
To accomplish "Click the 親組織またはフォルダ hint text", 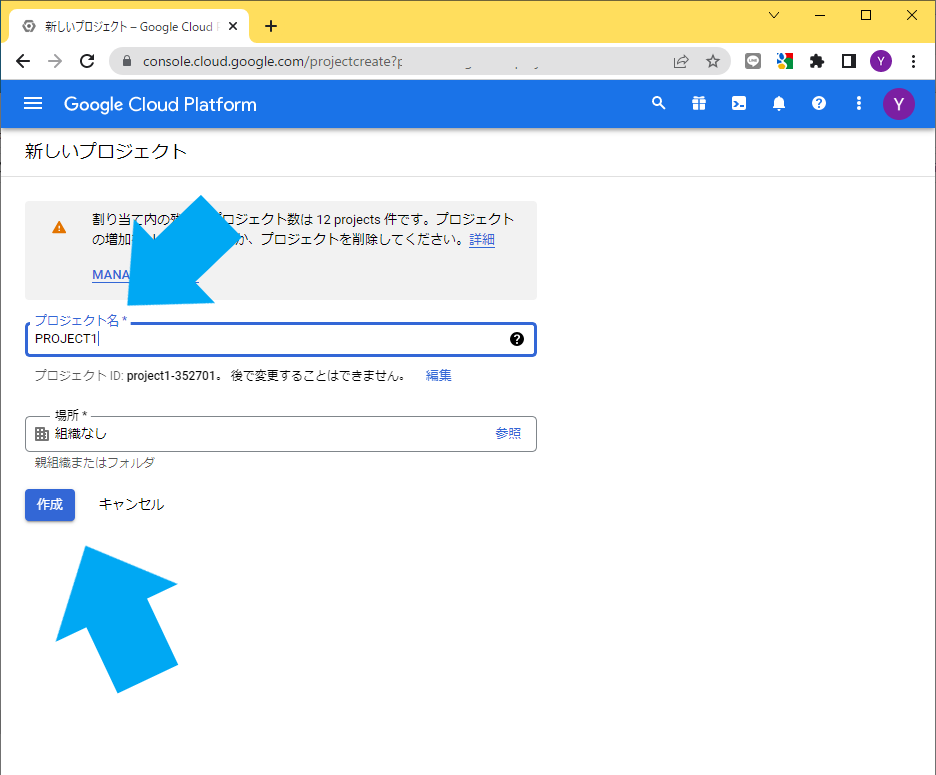I will click(x=95, y=463).
